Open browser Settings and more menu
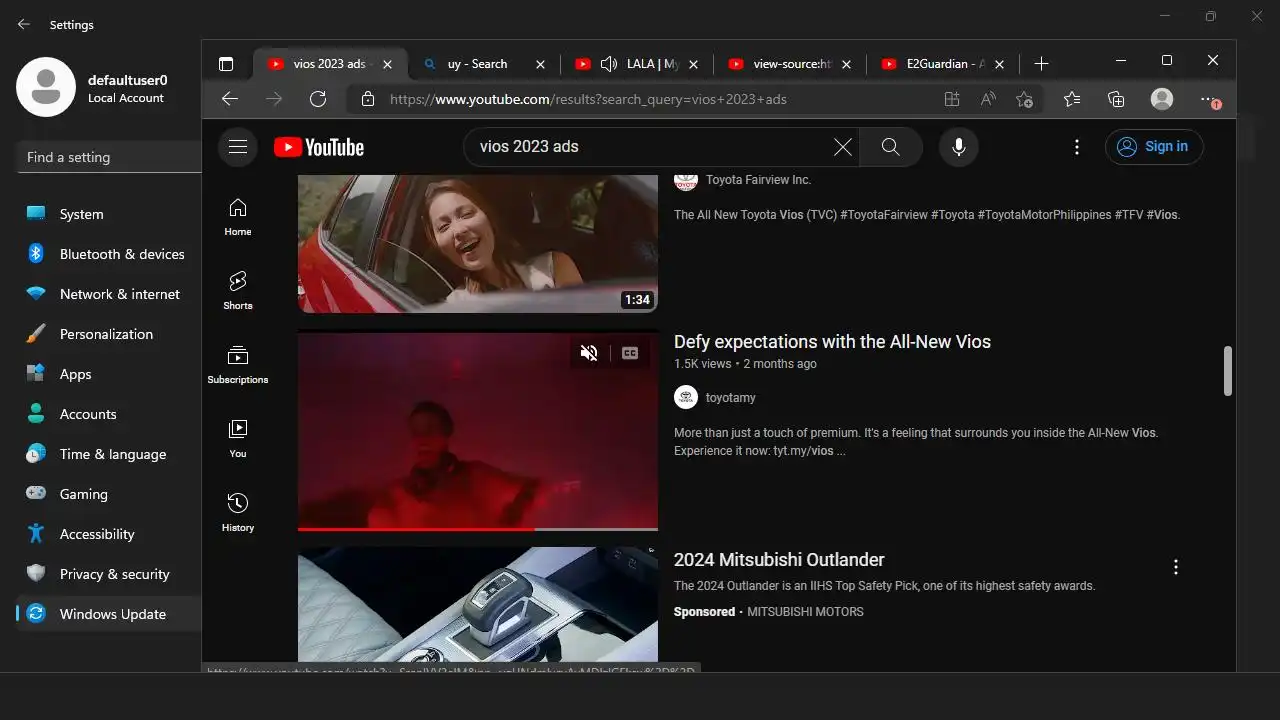Image resolution: width=1280 pixels, height=720 pixels. point(1210,100)
